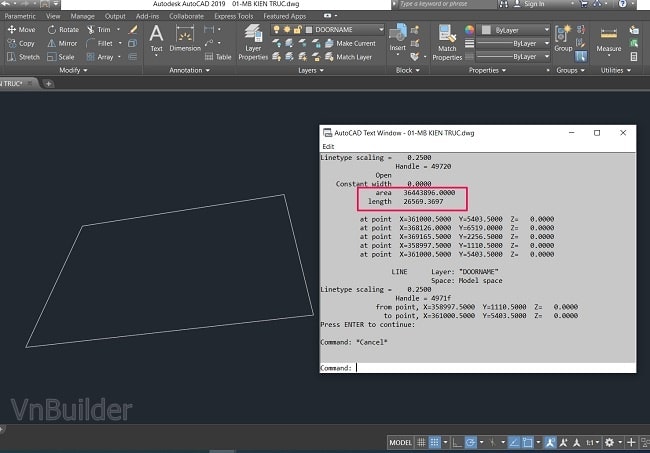The height and width of the screenshot is (453, 650).
Task: Open Edit menu in Text Window
Action: click(x=328, y=146)
